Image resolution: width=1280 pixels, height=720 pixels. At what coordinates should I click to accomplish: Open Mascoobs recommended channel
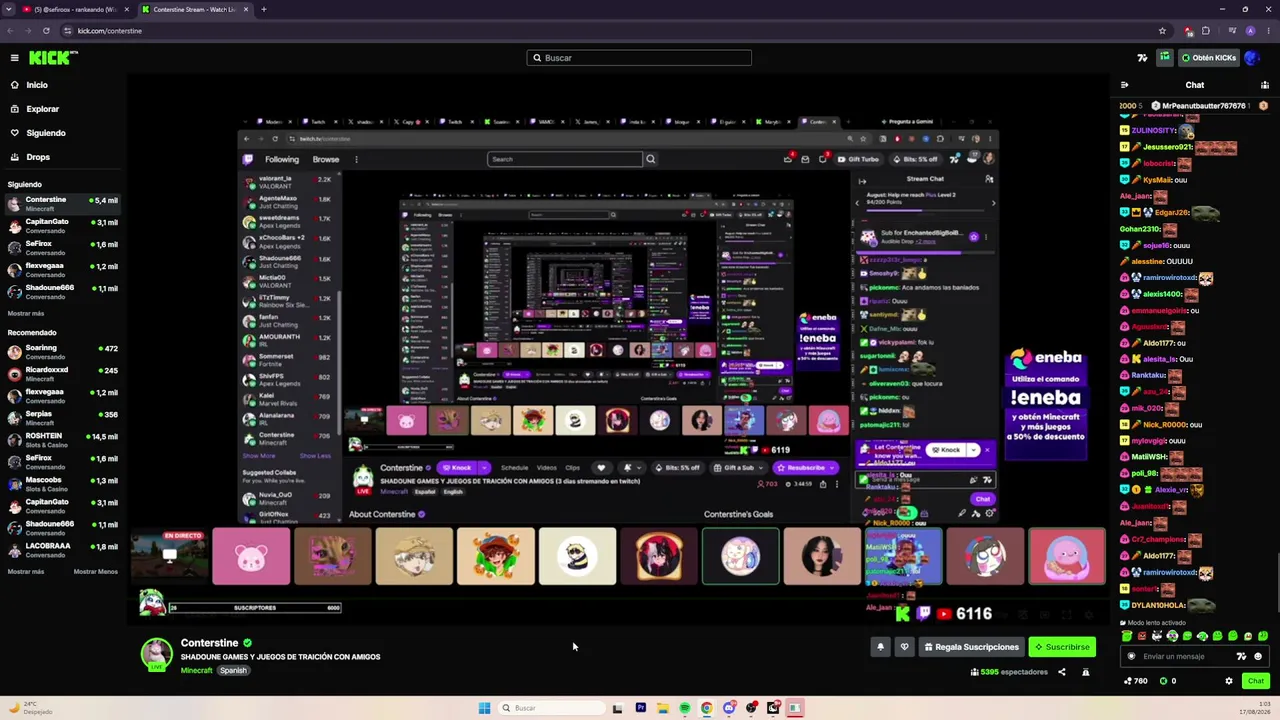[x=63, y=484]
